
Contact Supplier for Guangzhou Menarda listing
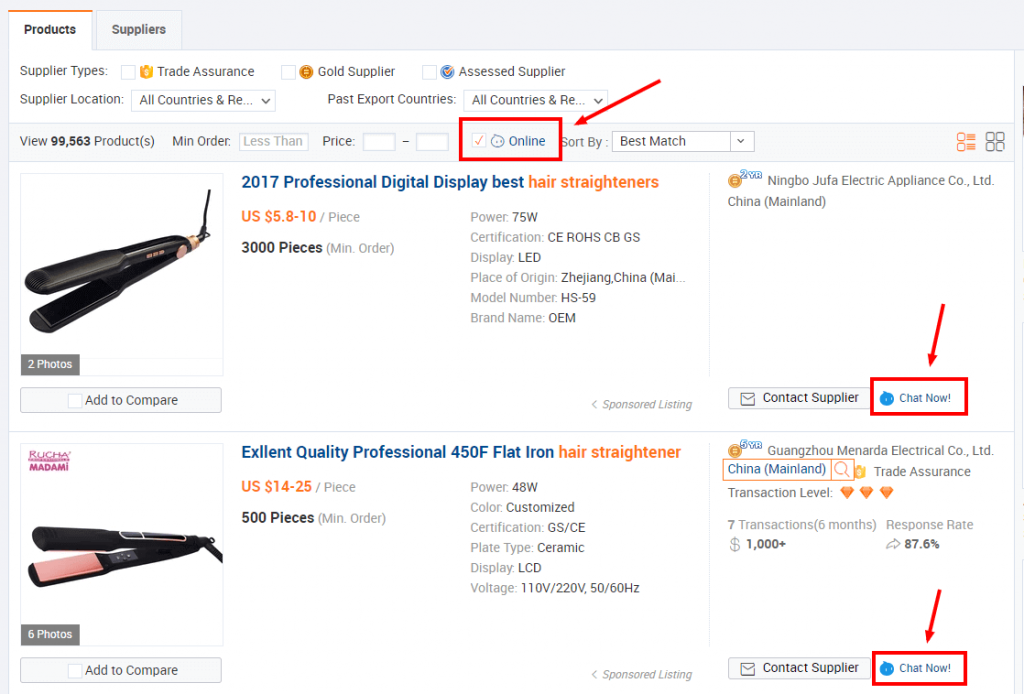799,668
